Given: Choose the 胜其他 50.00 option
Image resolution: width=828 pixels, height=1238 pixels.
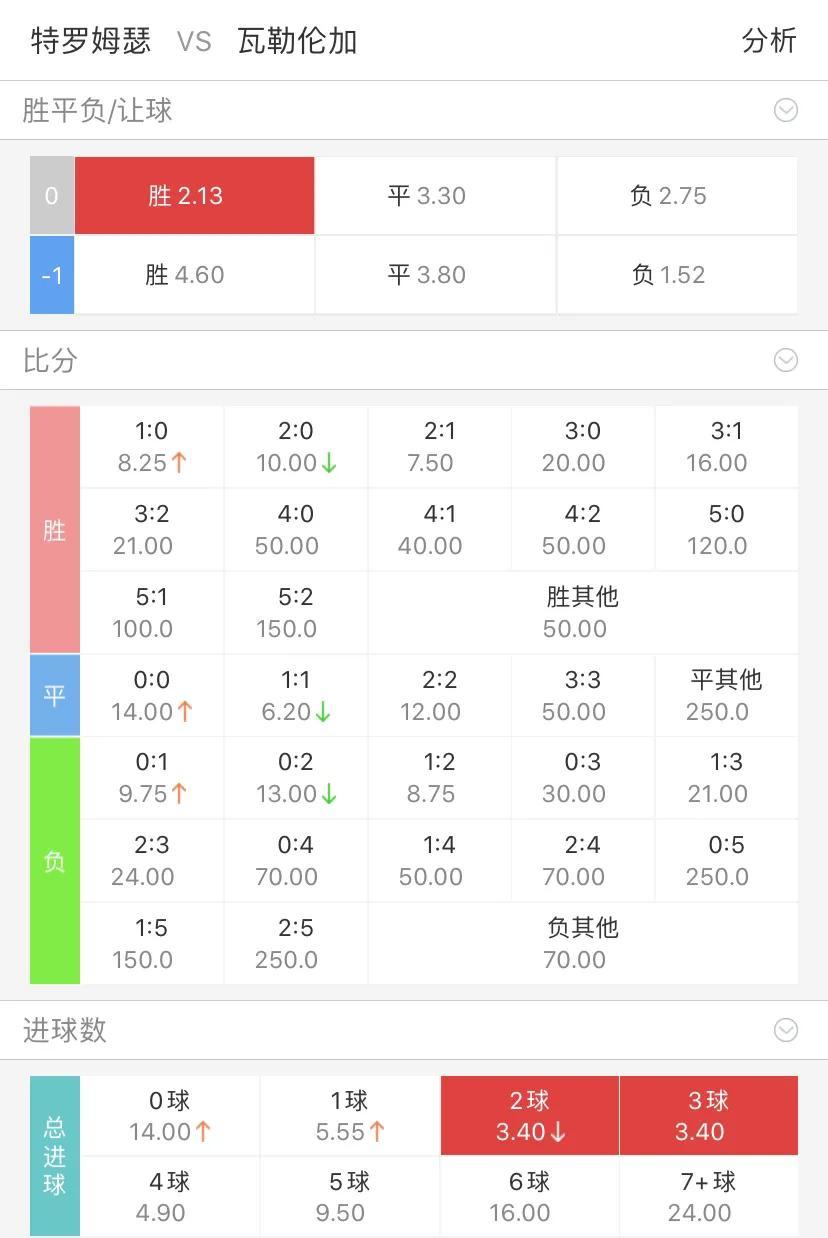Looking at the screenshot, I should [x=582, y=612].
